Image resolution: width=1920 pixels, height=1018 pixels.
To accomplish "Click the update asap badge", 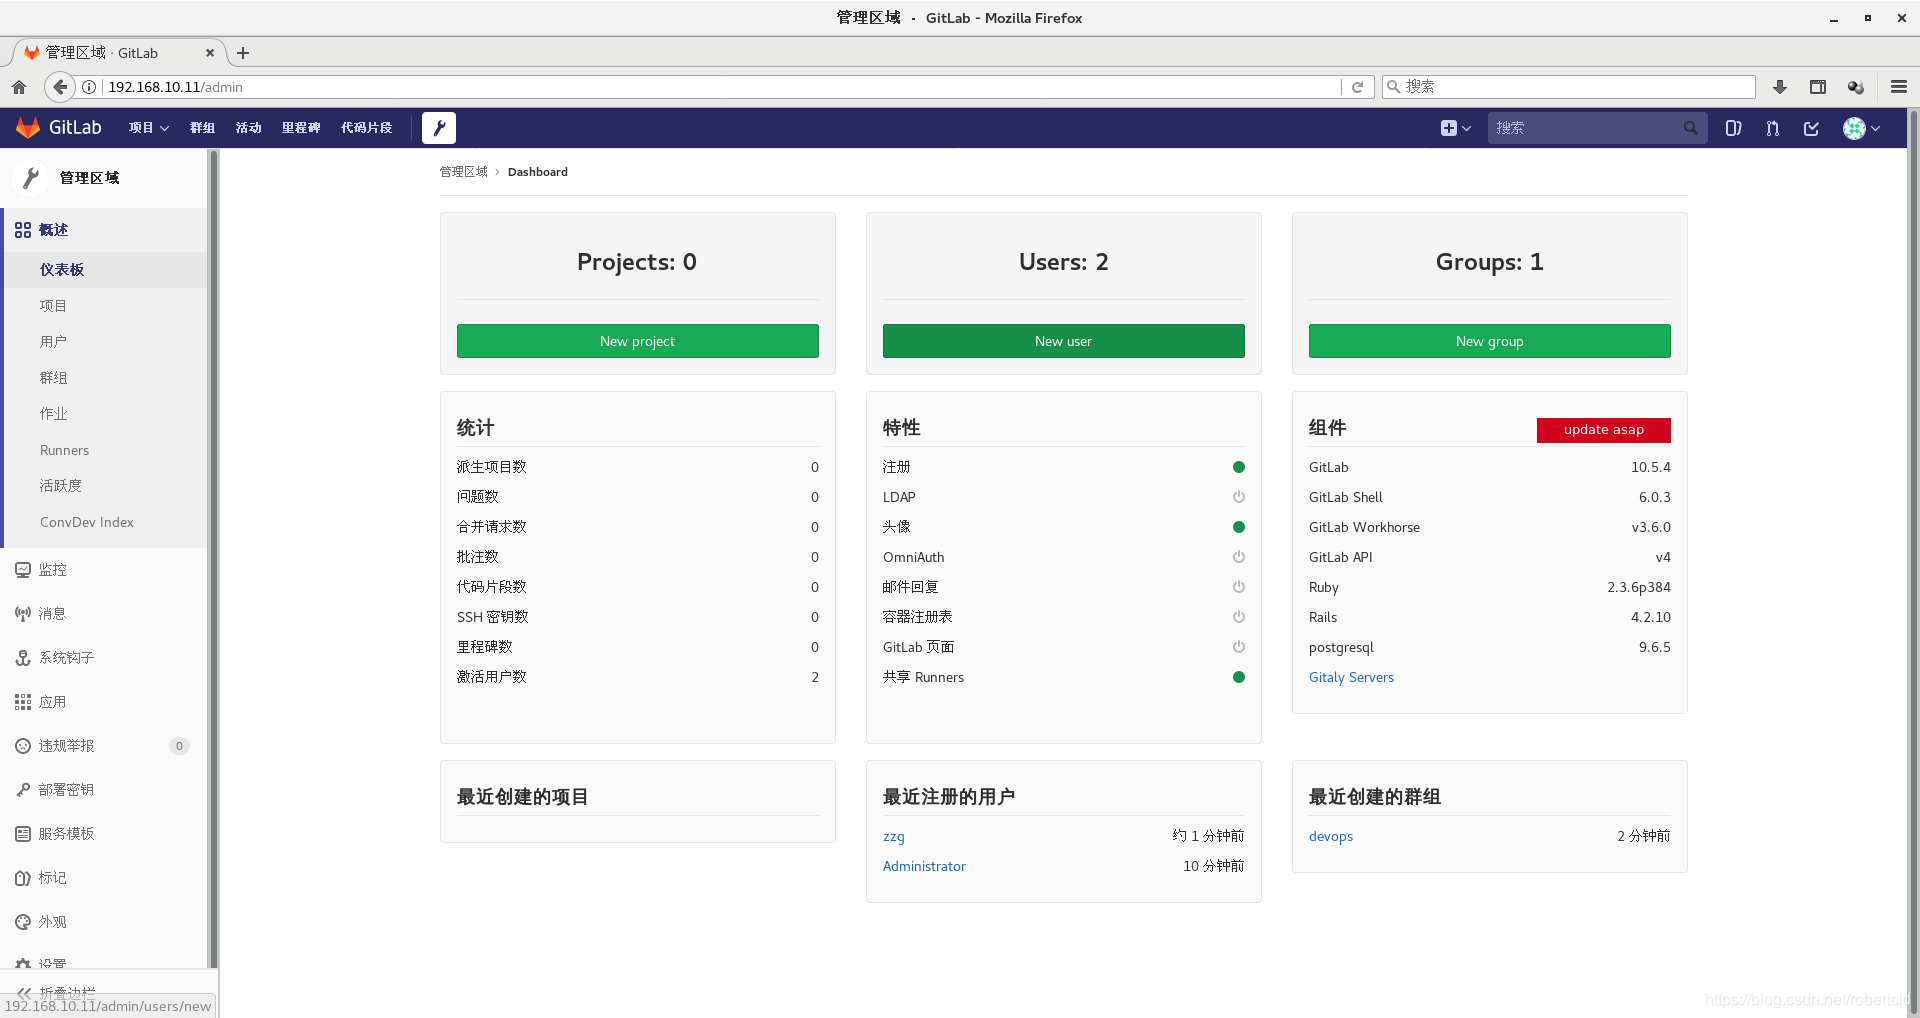I will (1603, 430).
